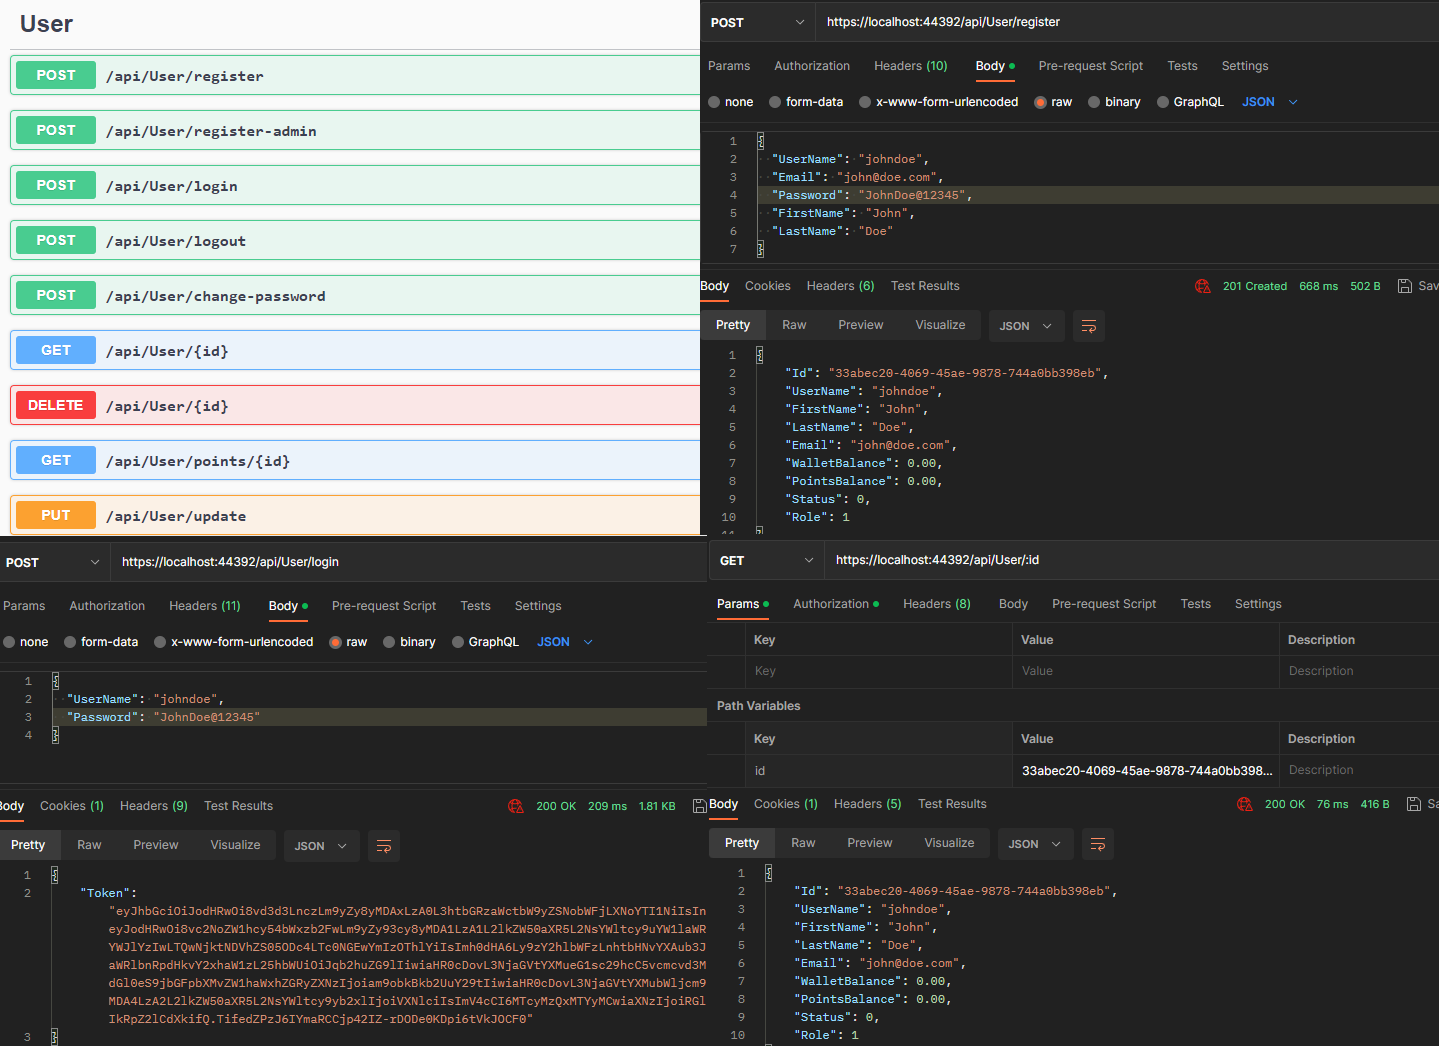The width and height of the screenshot is (1439, 1046).
Task: Switch to Authorization tab in login request
Action: click(x=107, y=606)
